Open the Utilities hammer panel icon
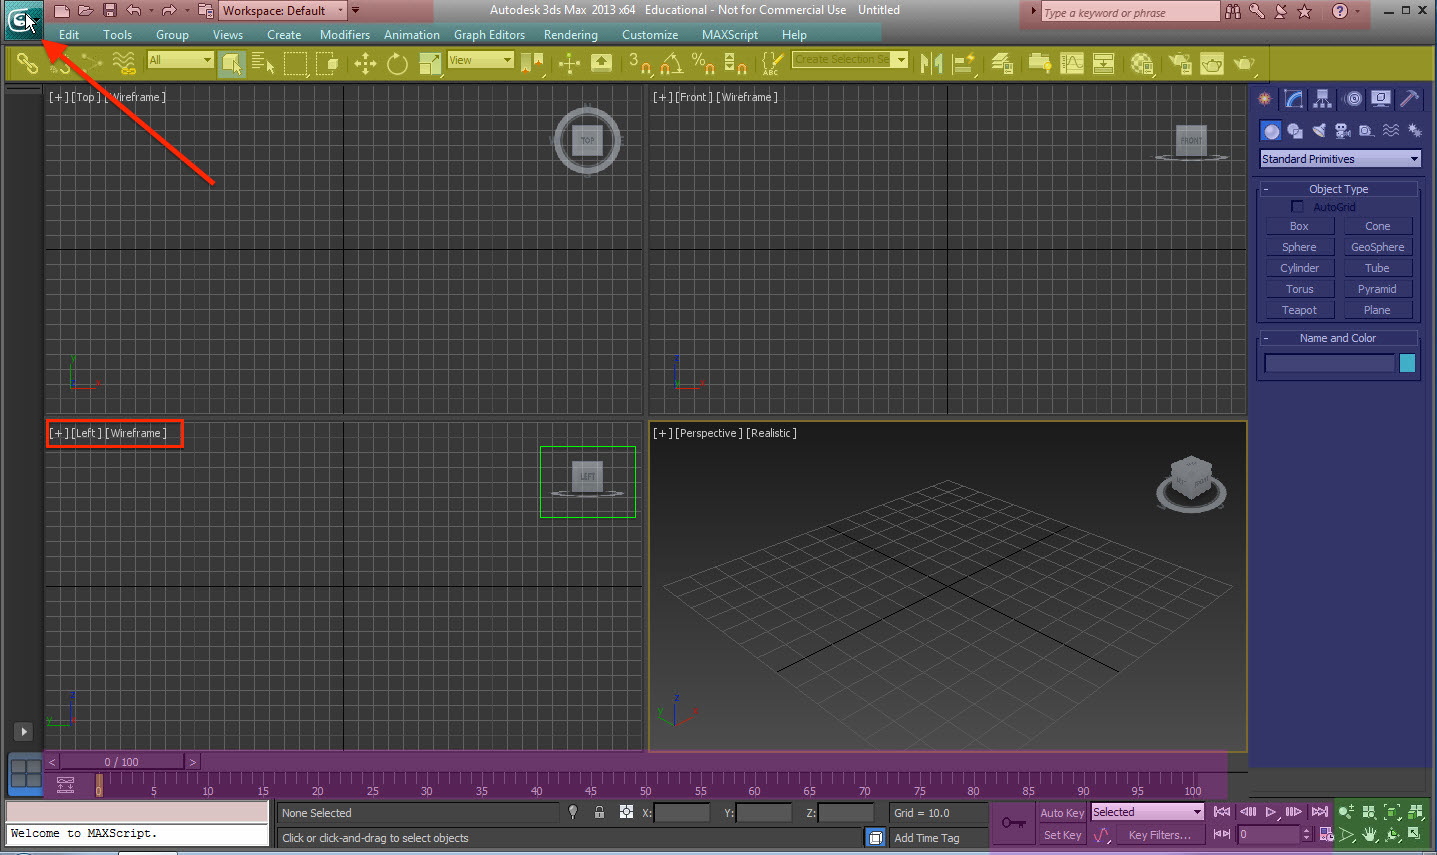The height and width of the screenshot is (855, 1437). (1410, 99)
